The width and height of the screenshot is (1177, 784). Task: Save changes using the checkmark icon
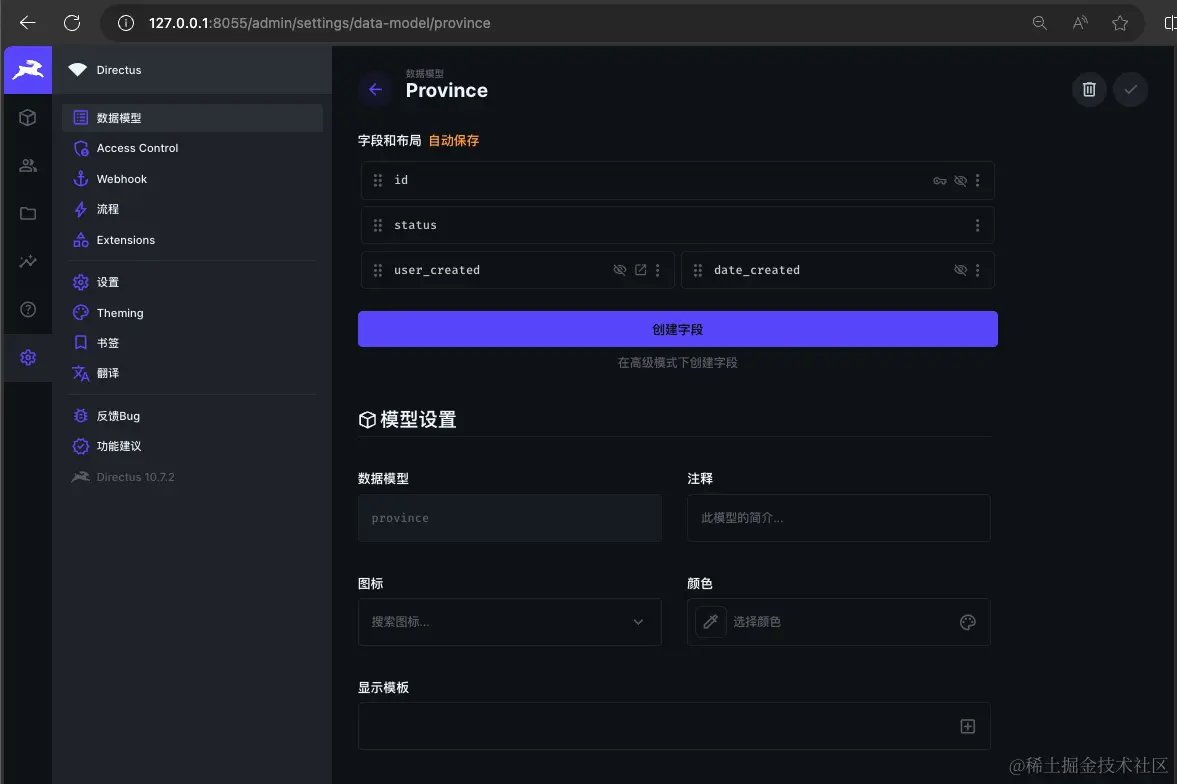[1130, 89]
